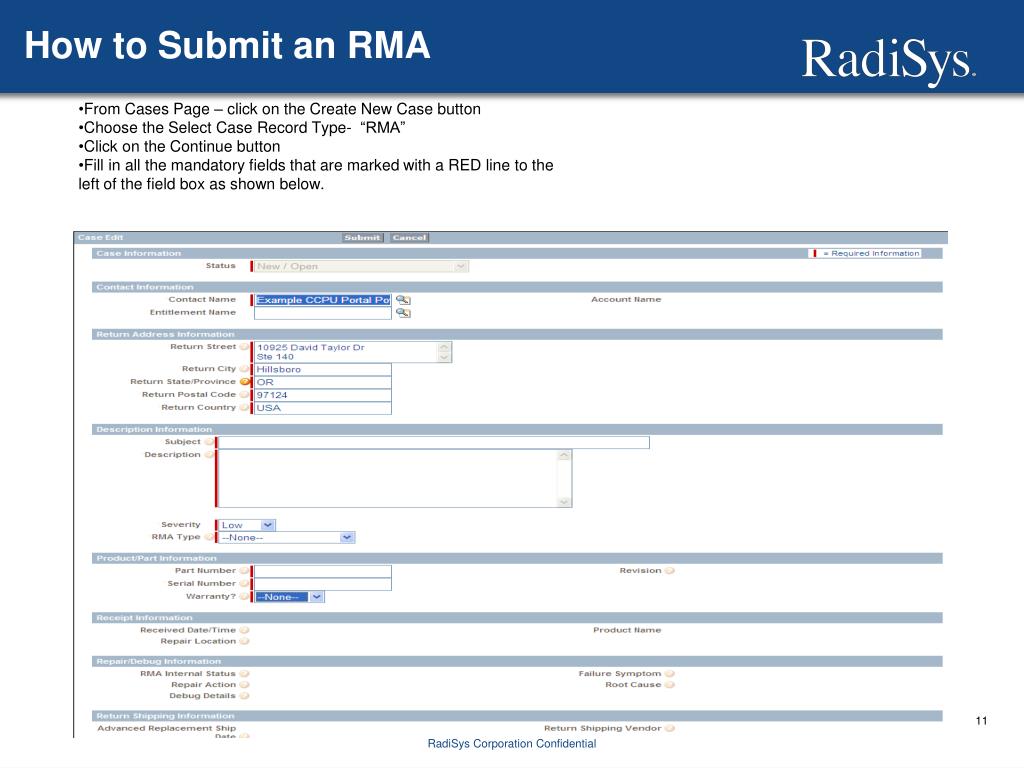This screenshot has height=768, width=1024.
Task: Click help icon beside Root Cause
Action: click(x=669, y=684)
